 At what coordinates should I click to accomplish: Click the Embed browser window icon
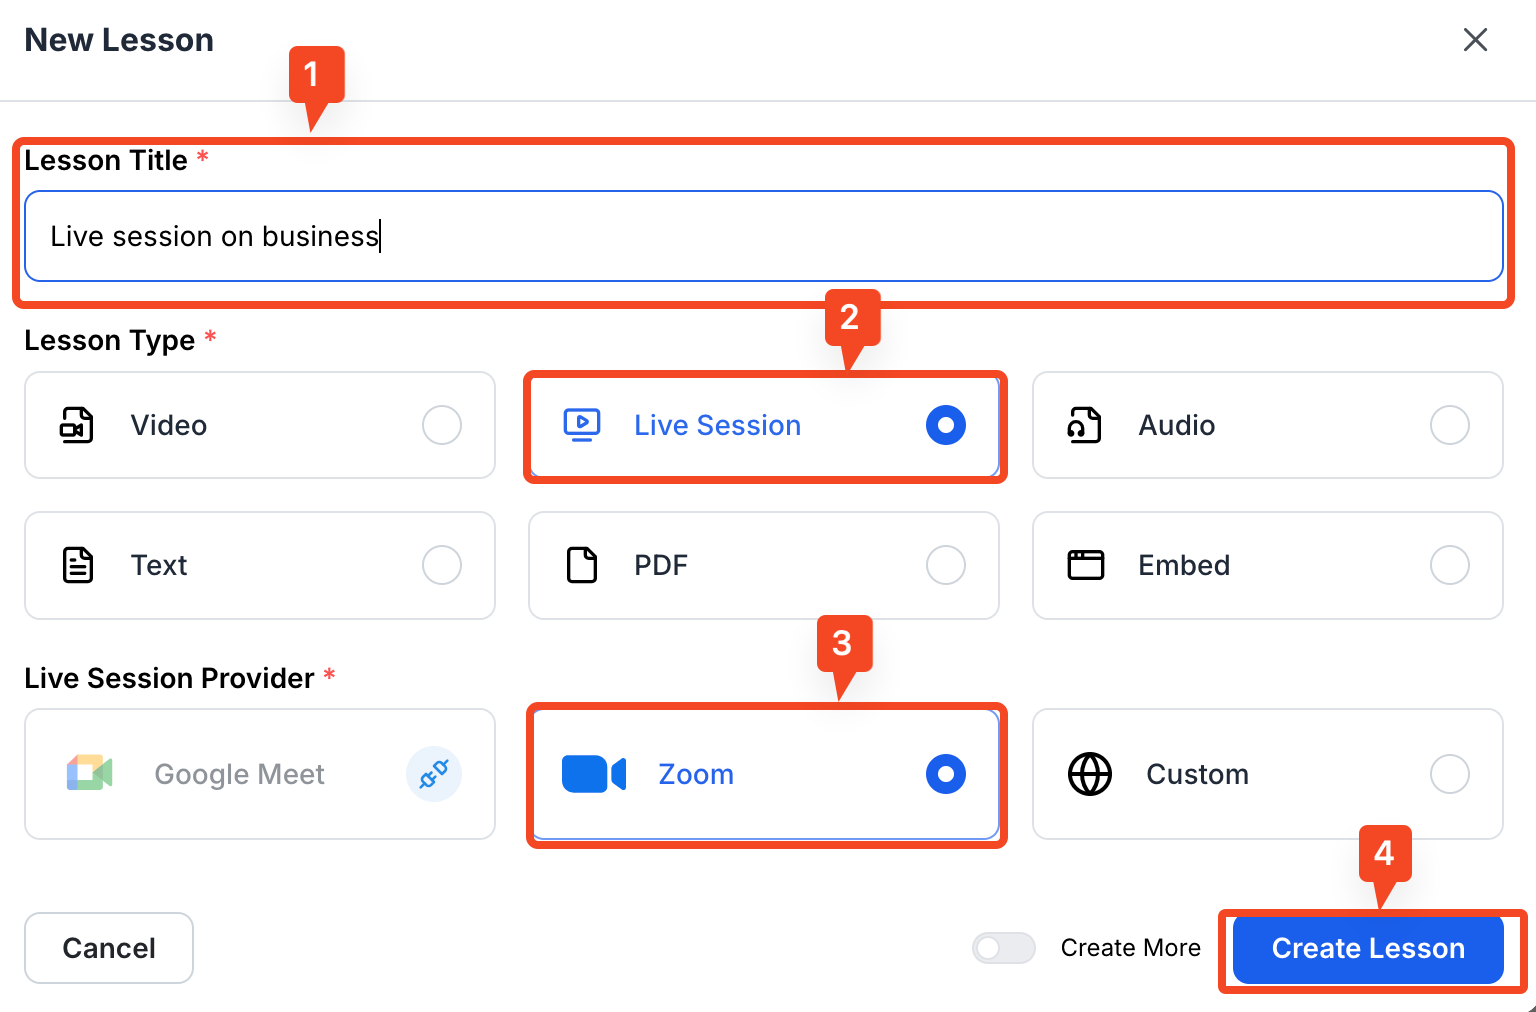(x=1086, y=565)
